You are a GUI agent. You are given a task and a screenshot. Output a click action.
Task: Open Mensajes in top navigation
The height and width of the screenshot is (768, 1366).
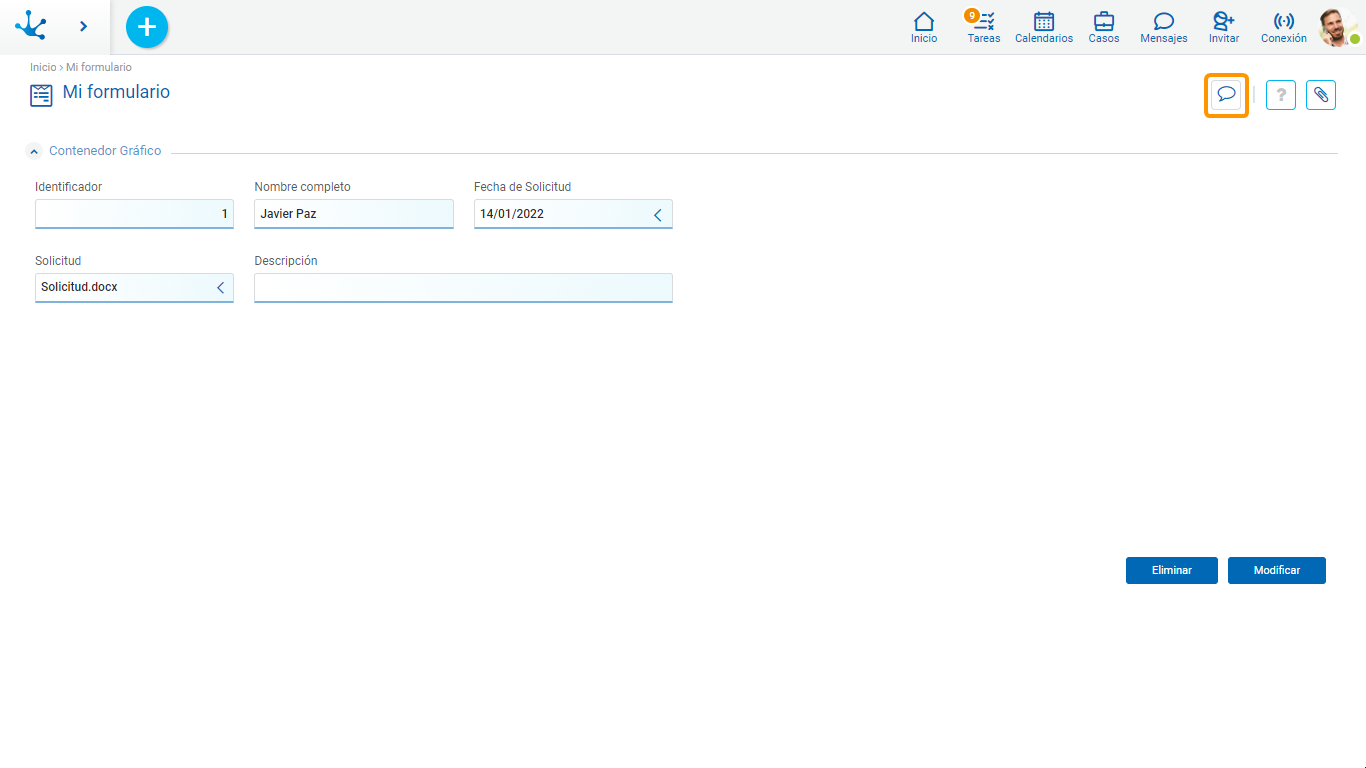[x=1163, y=27]
